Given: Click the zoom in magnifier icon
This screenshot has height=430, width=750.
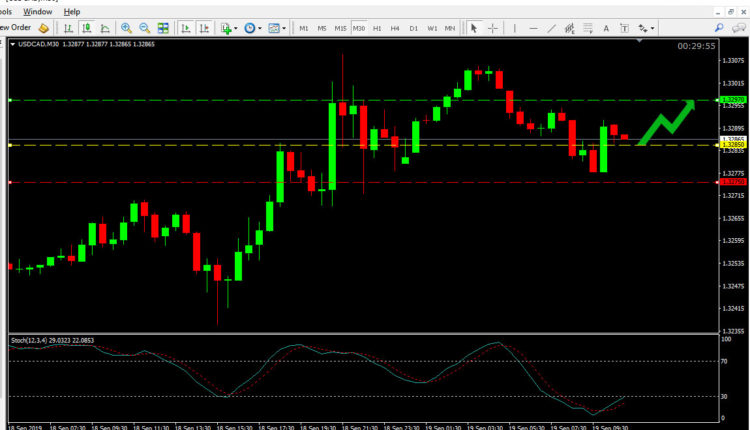Looking at the screenshot, I should (127, 28).
